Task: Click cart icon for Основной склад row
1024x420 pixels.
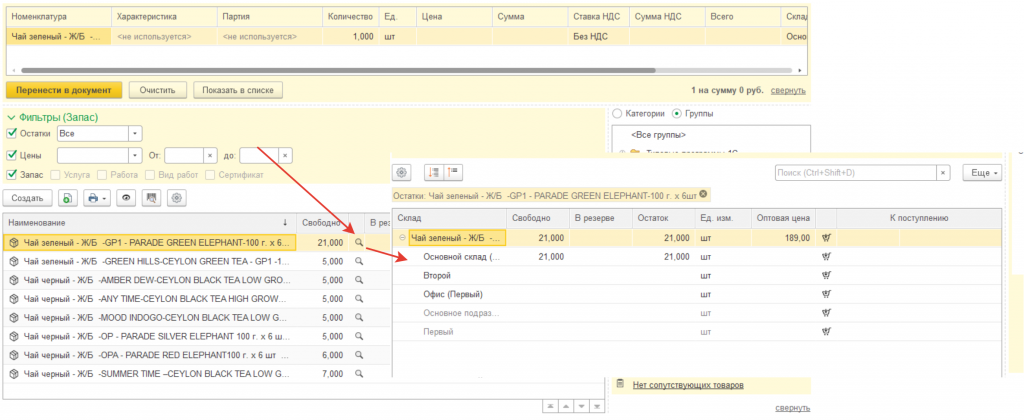Action: coord(826,257)
